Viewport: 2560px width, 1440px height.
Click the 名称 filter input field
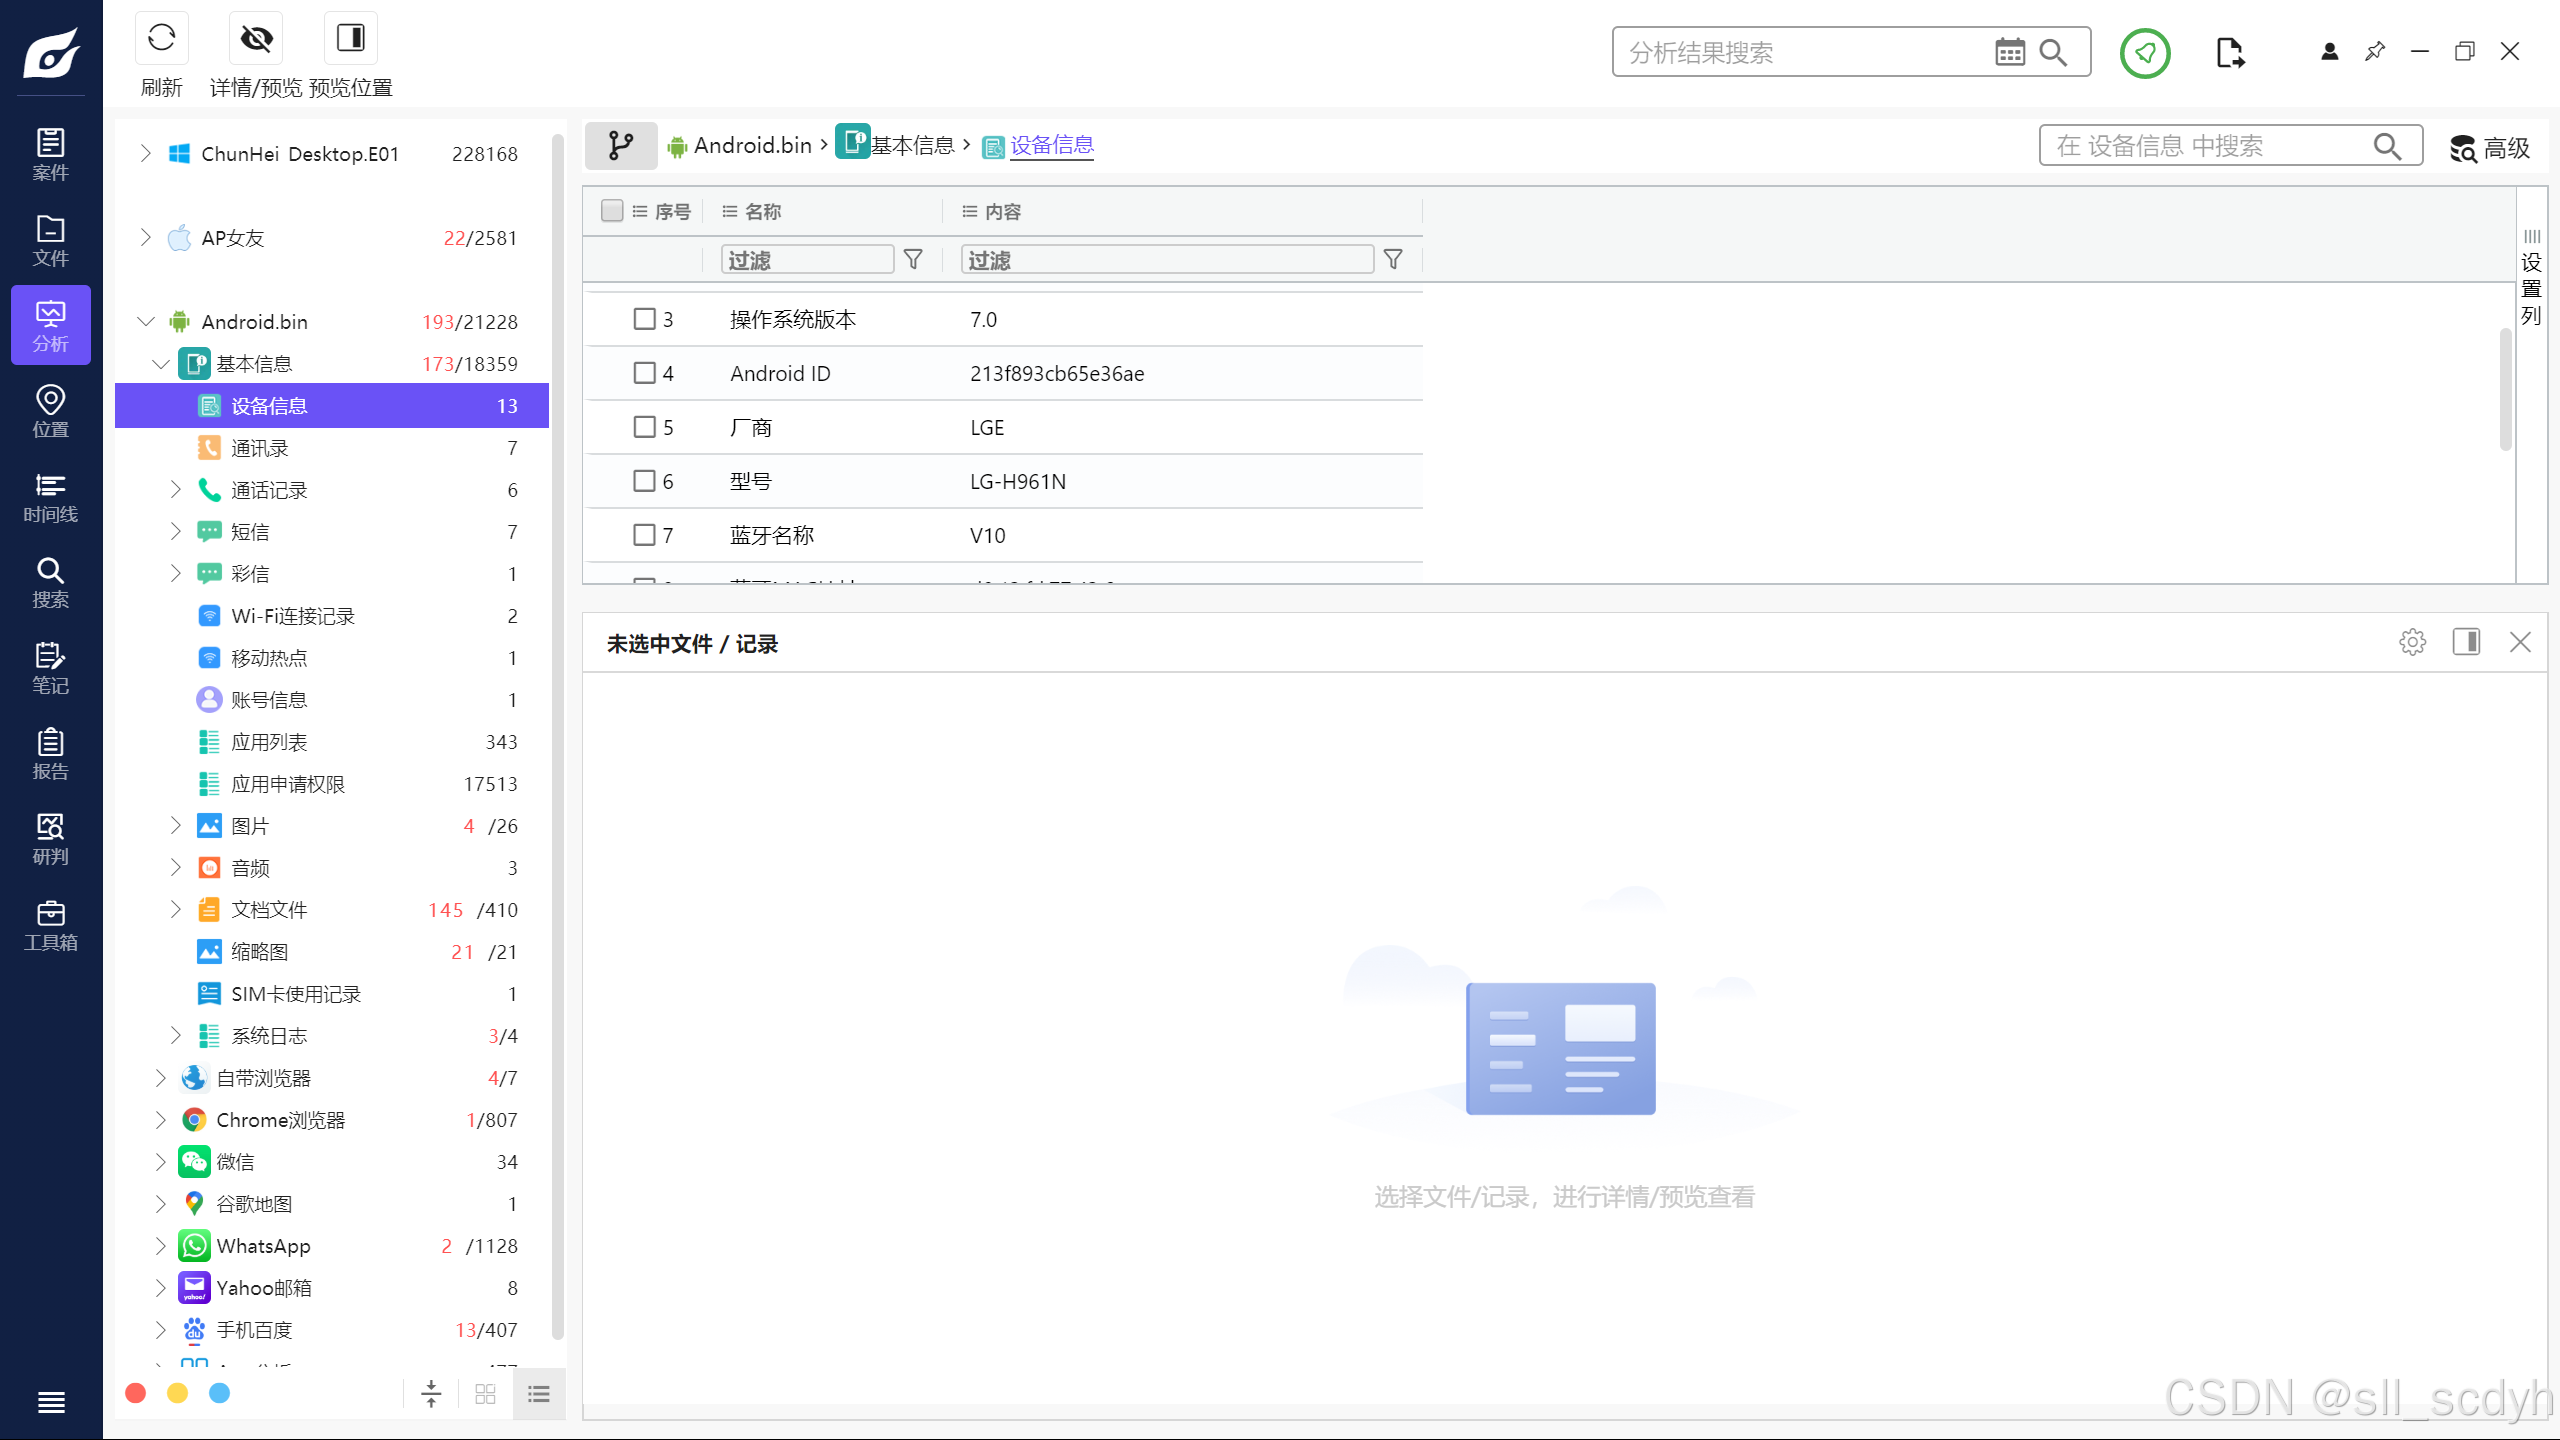806,260
